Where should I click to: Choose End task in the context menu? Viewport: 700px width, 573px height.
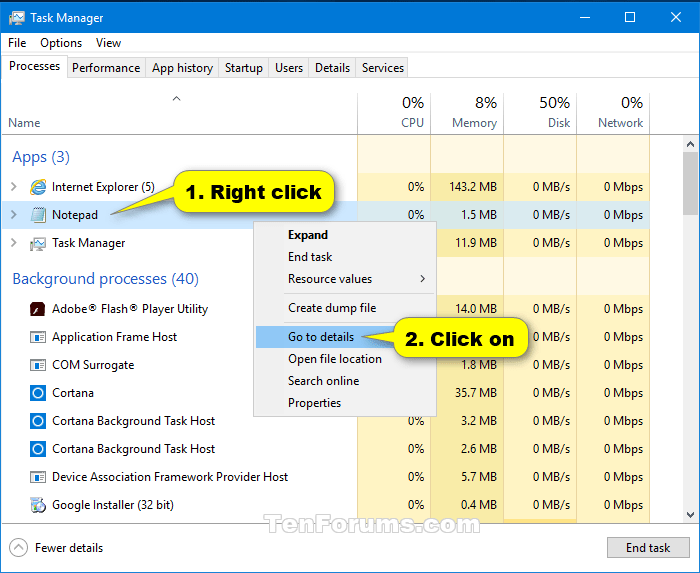(346, 257)
